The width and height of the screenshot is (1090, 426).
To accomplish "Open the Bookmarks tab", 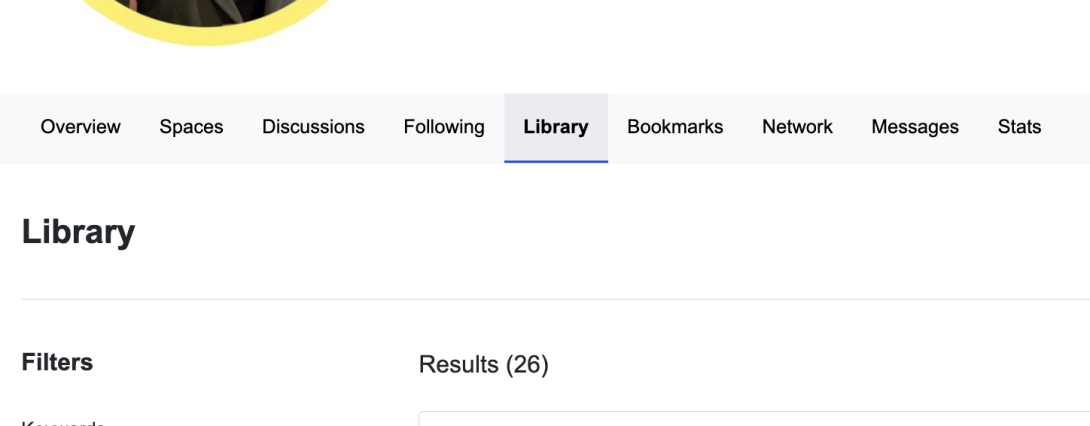I will (x=675, y=127).
